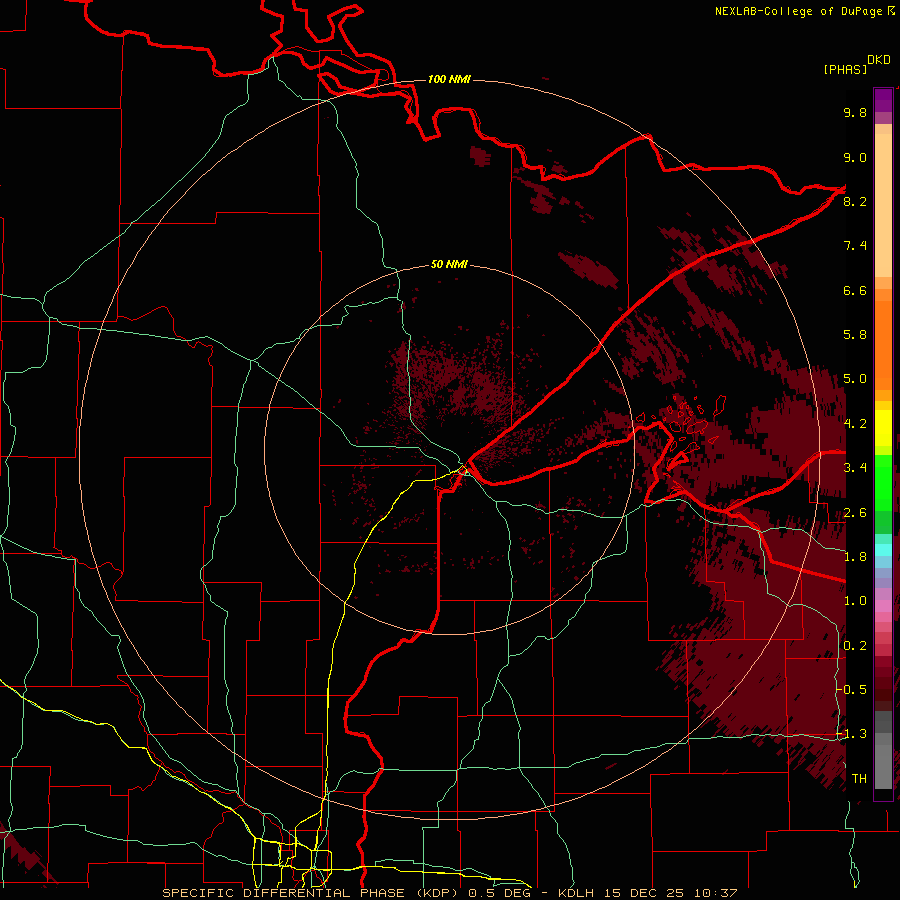
Task: Pick the yellow band in the color scale
Action: pos(883,428)
